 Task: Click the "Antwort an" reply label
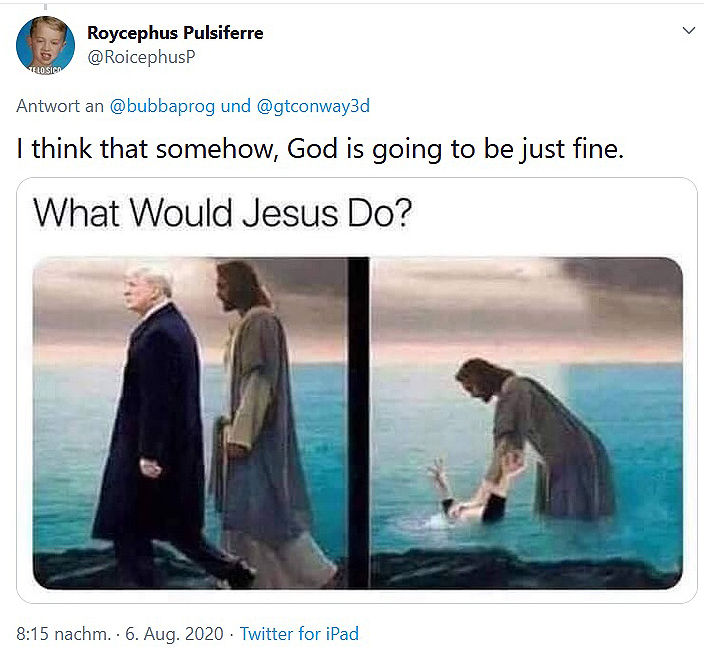59,105
